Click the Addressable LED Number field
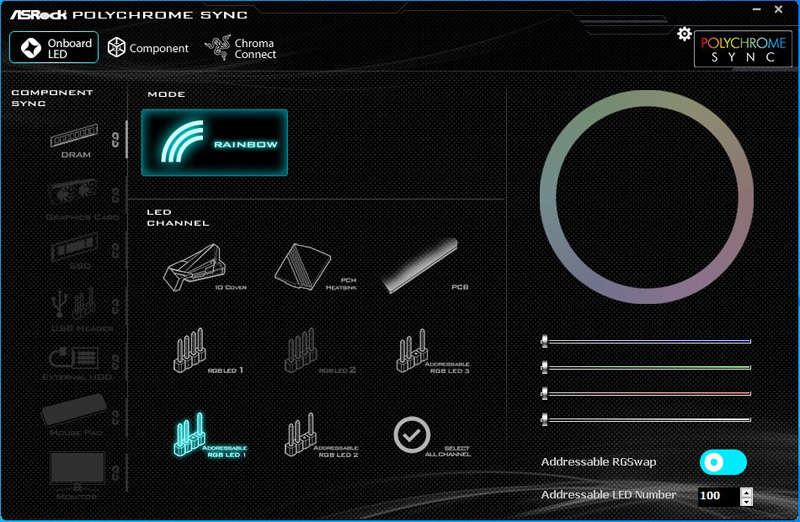Screen dimensions: 800x522 tap(719, 496)
